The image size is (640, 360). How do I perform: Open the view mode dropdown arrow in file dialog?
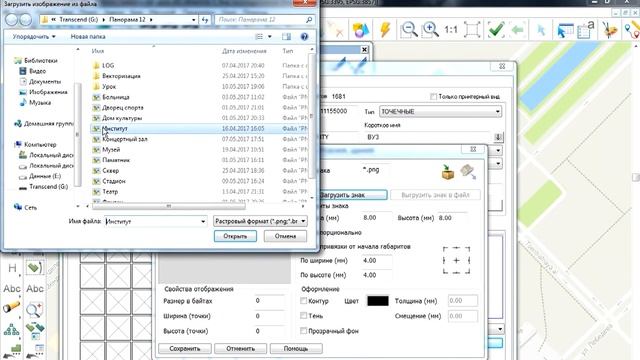[269, 37]
